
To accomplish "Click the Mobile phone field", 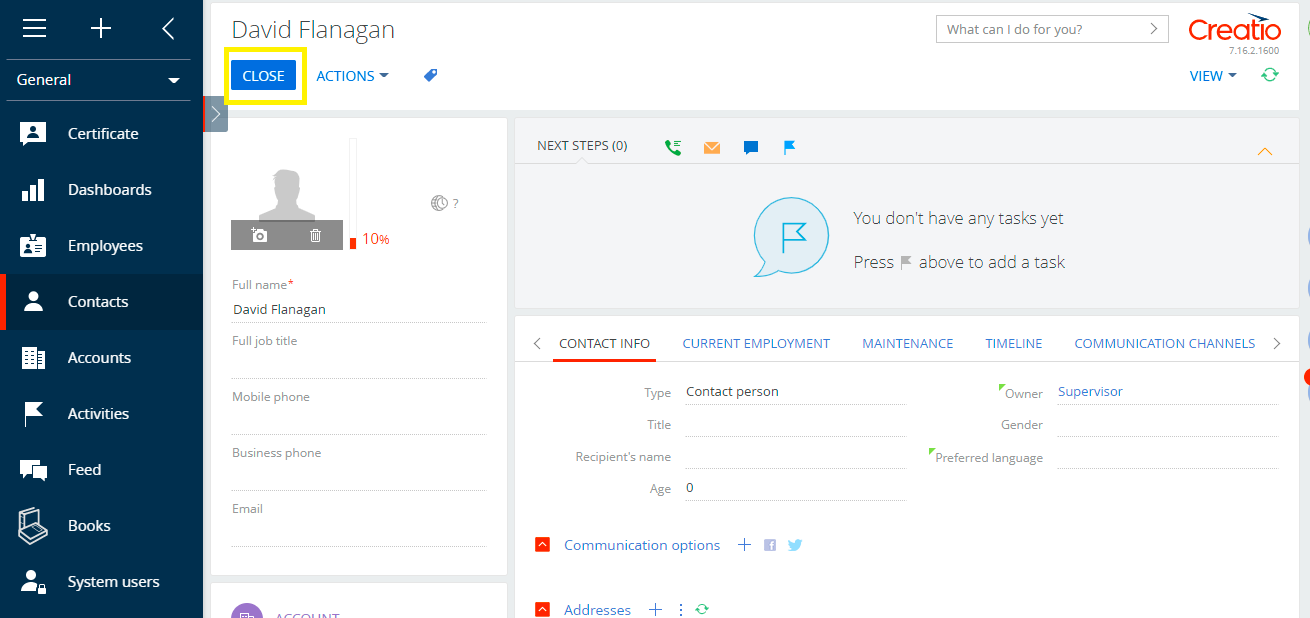I will coord(359,422).
